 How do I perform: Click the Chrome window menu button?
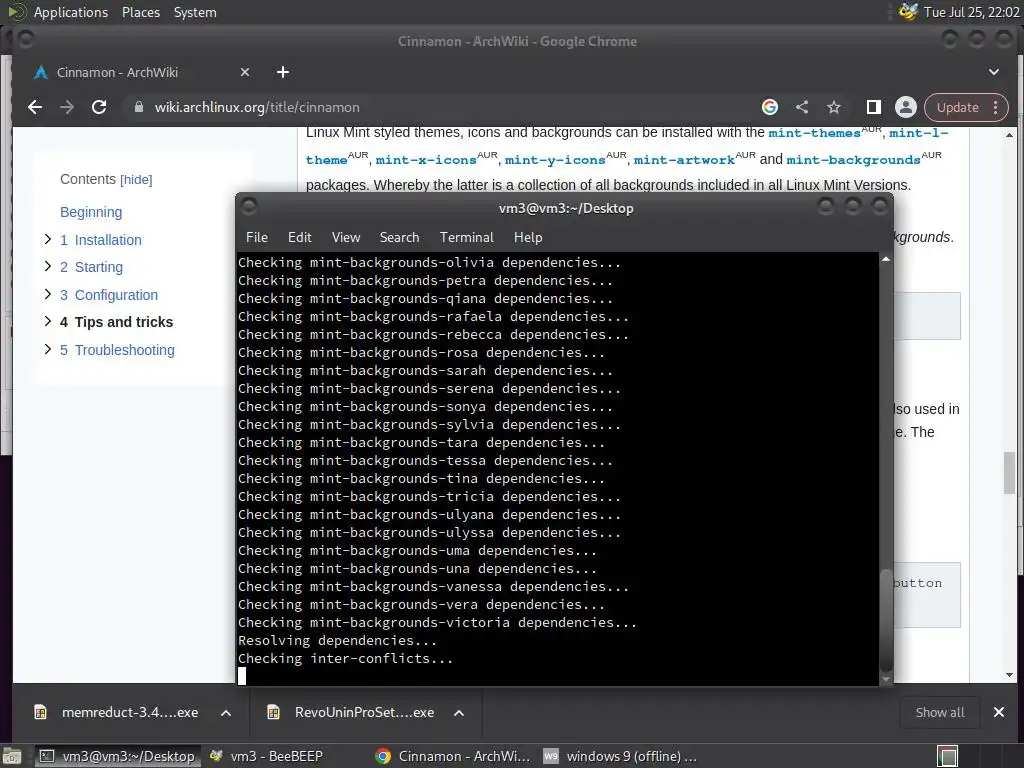pos(25,40)
